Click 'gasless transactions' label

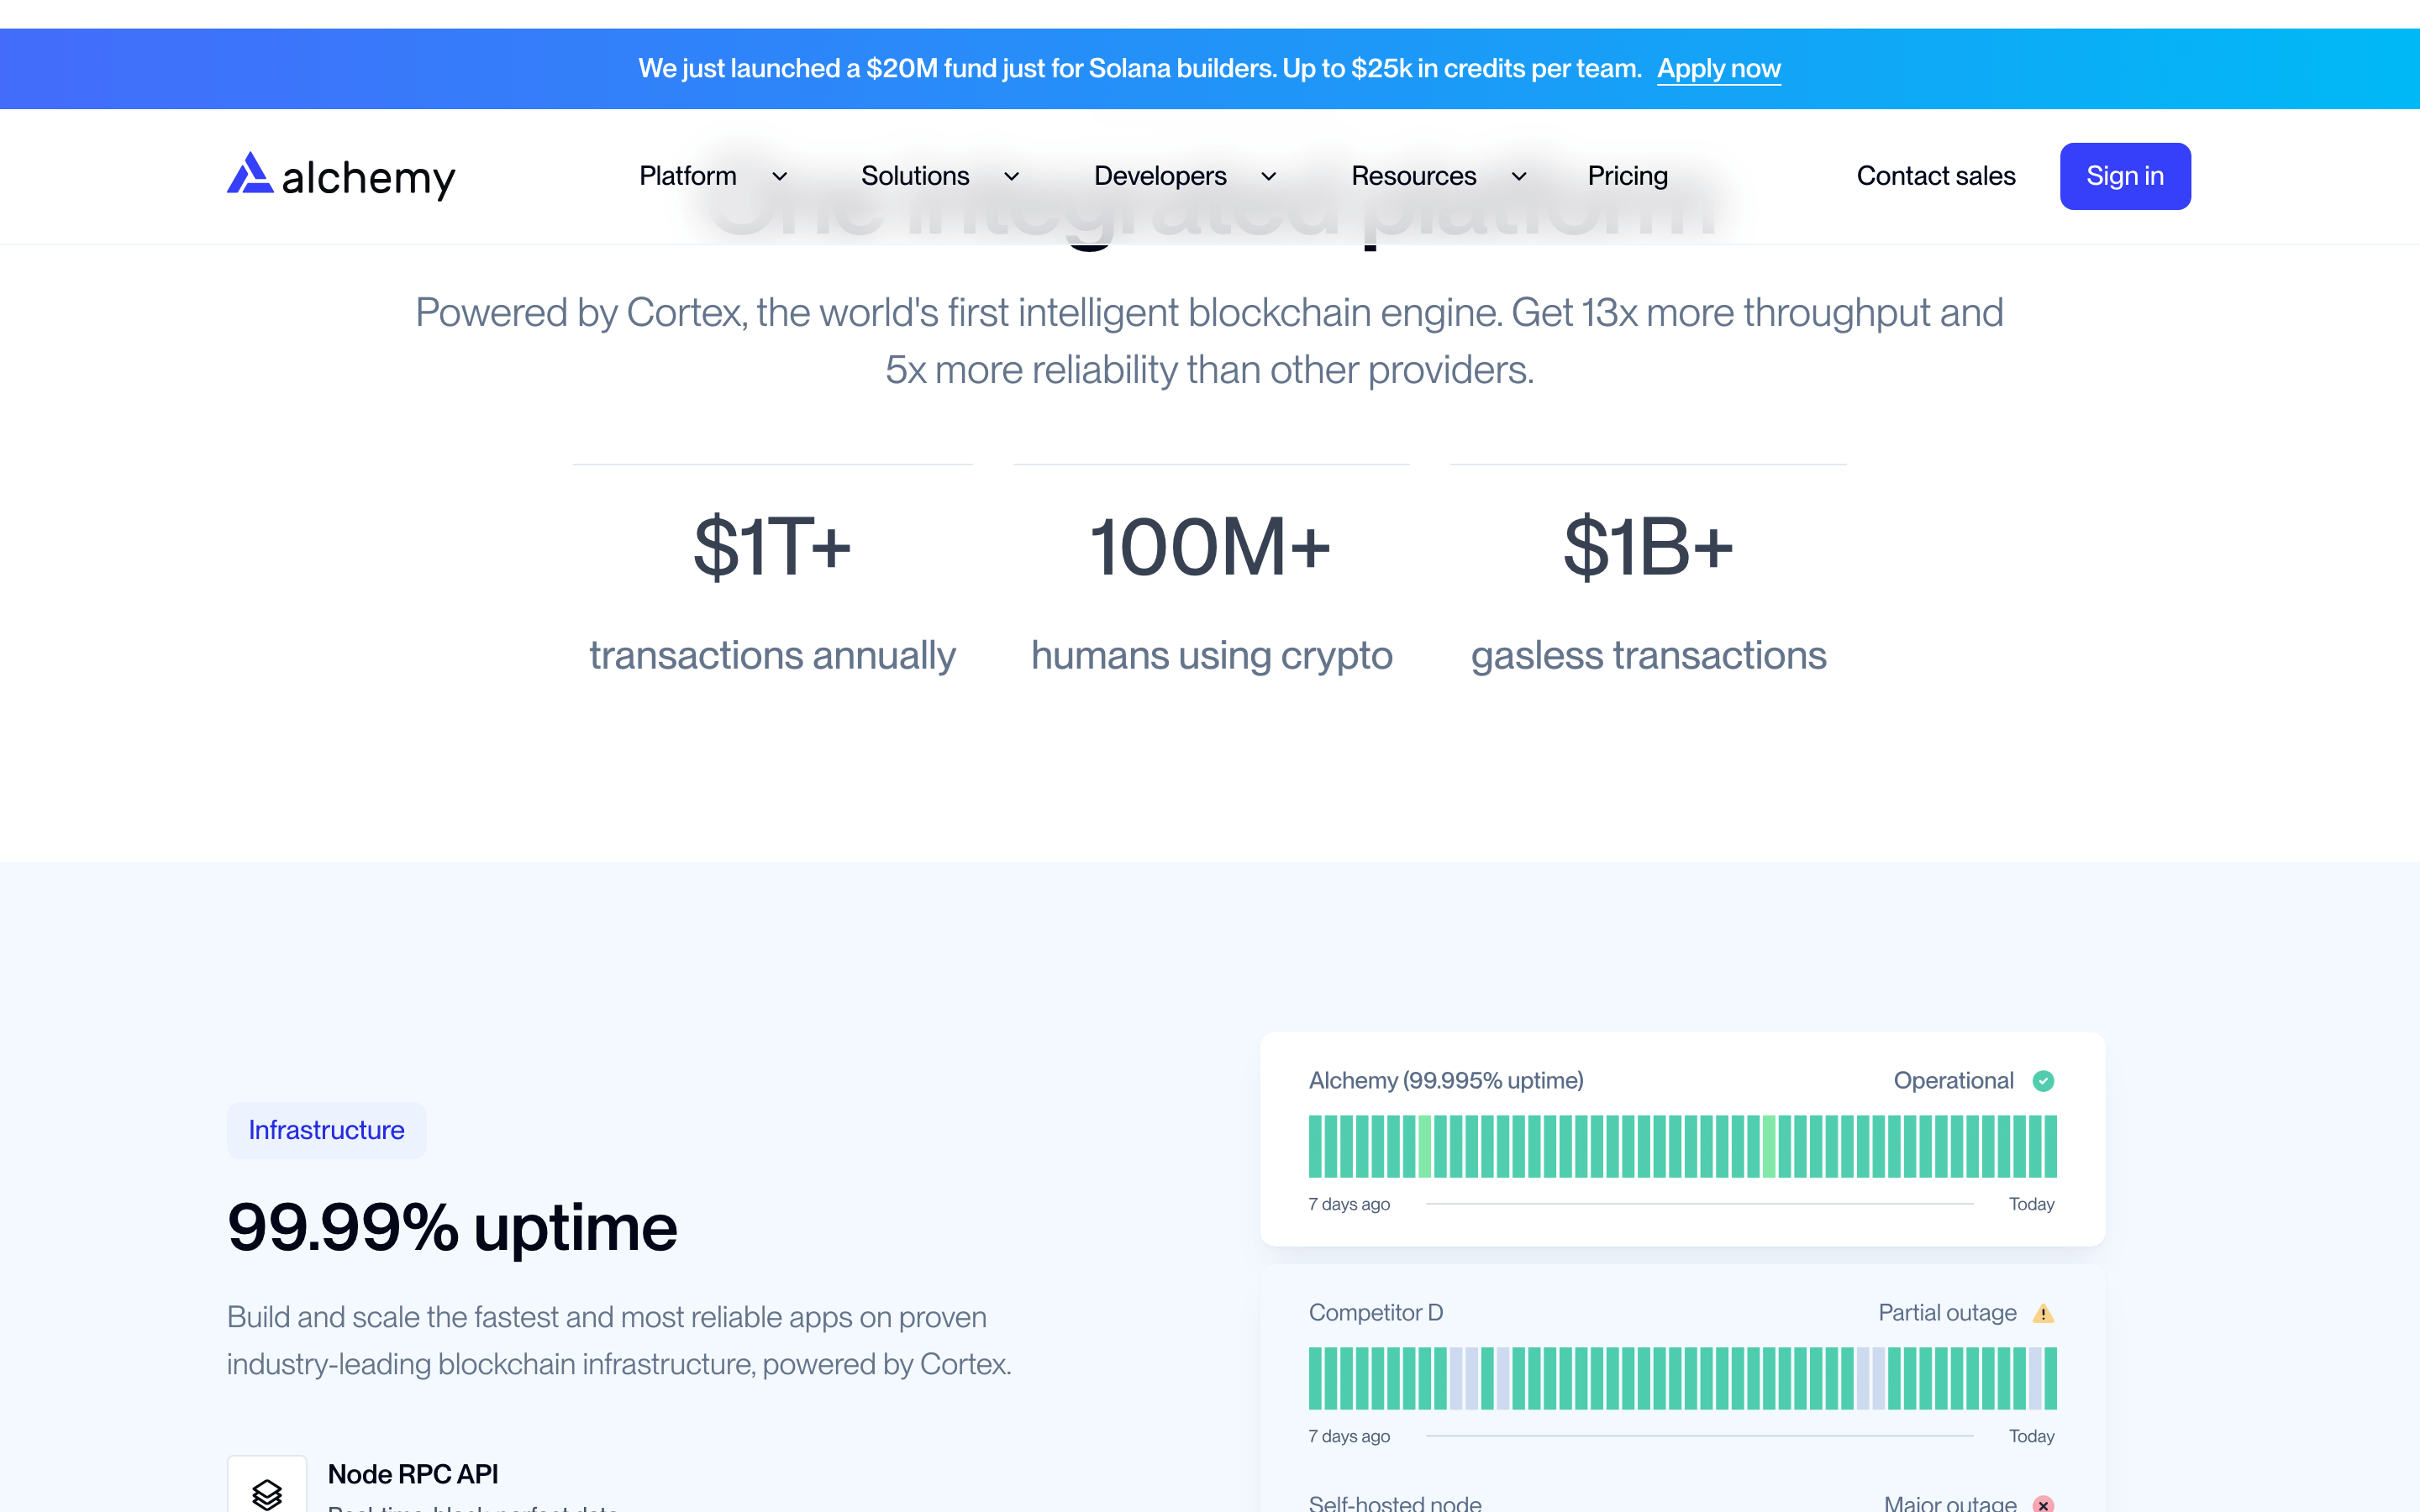click(1648, 656)
